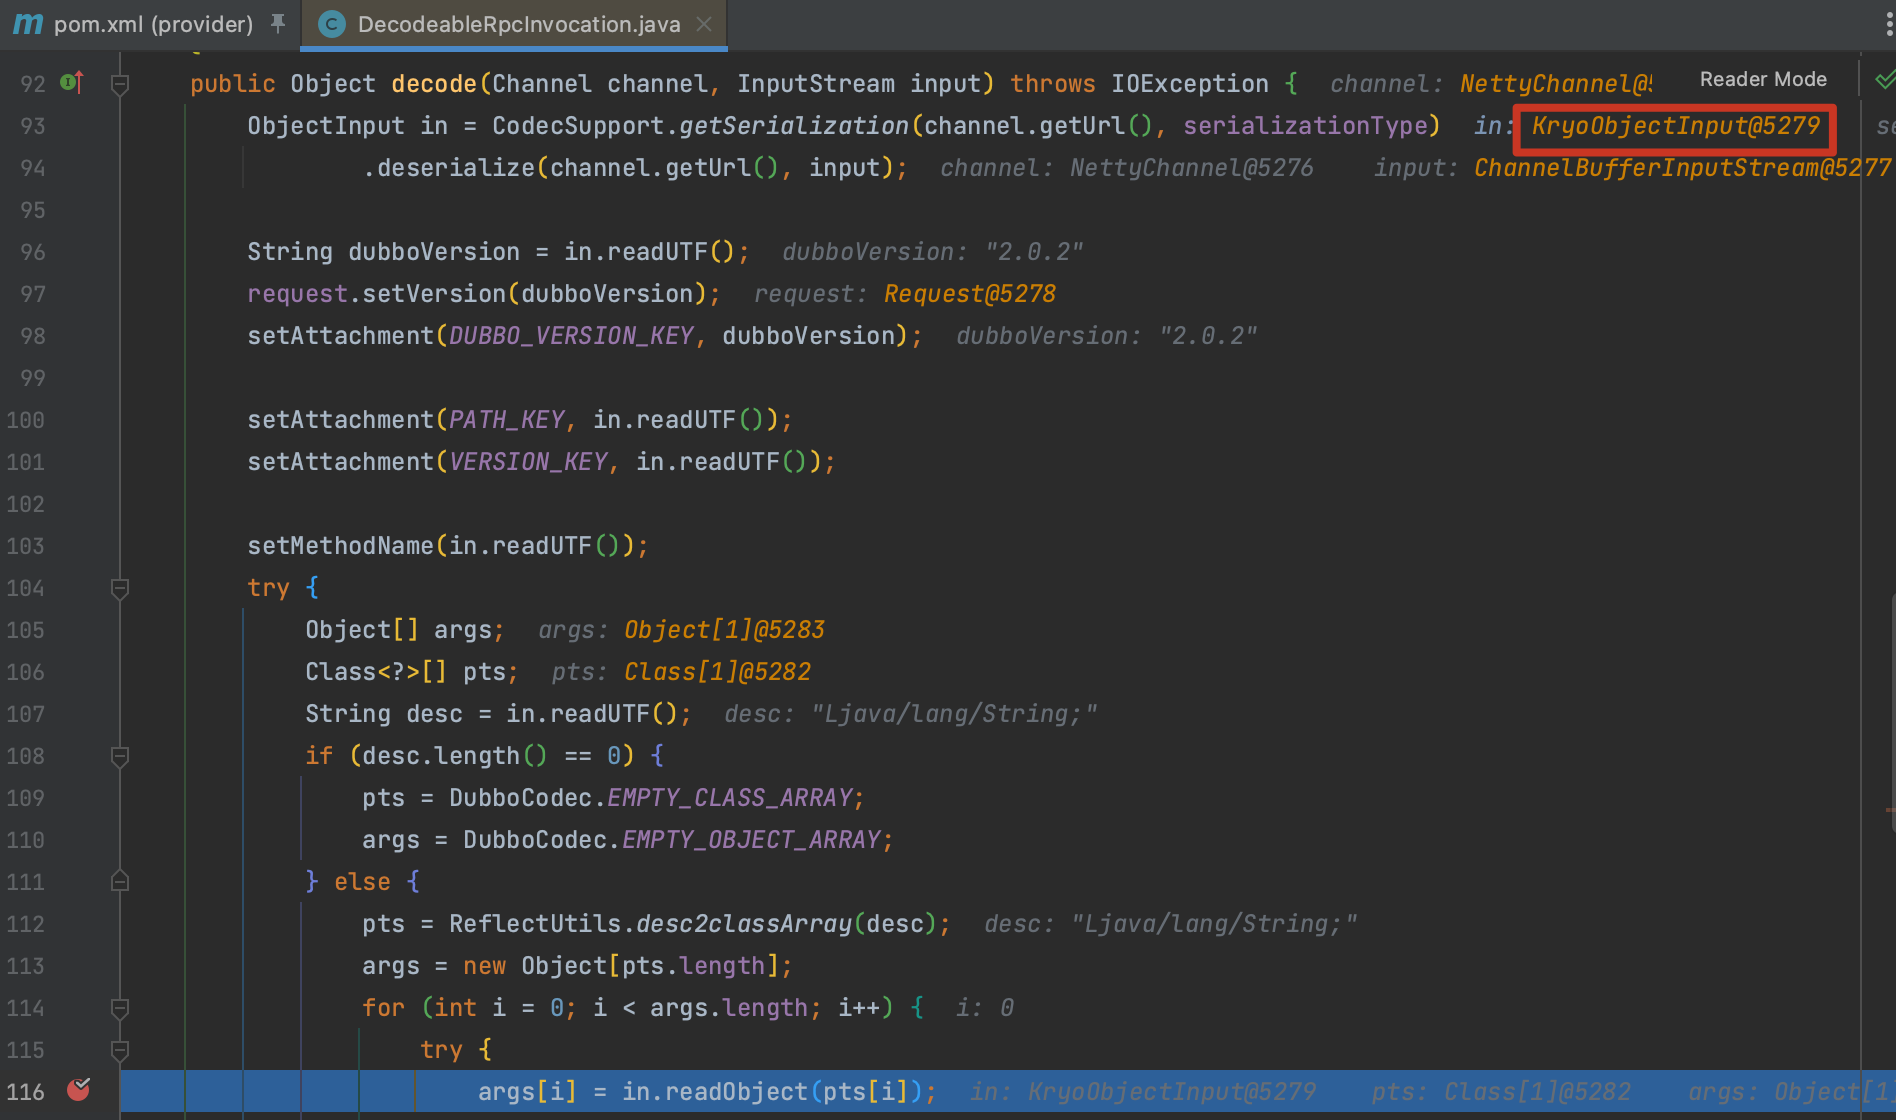Click EMPTY_CLASS_ARRAY on line 109
The width and height of the screenshot is (1896, 1120).
point(730,798)
